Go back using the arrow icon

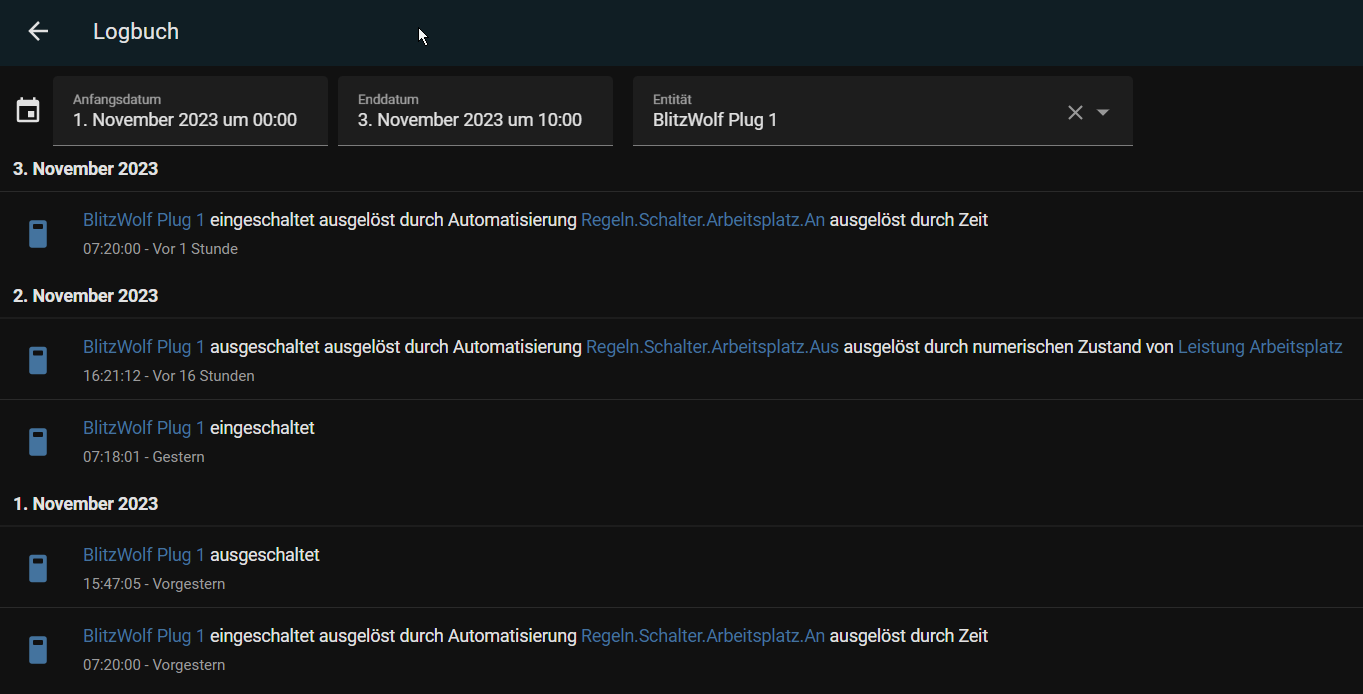(38, 31)
